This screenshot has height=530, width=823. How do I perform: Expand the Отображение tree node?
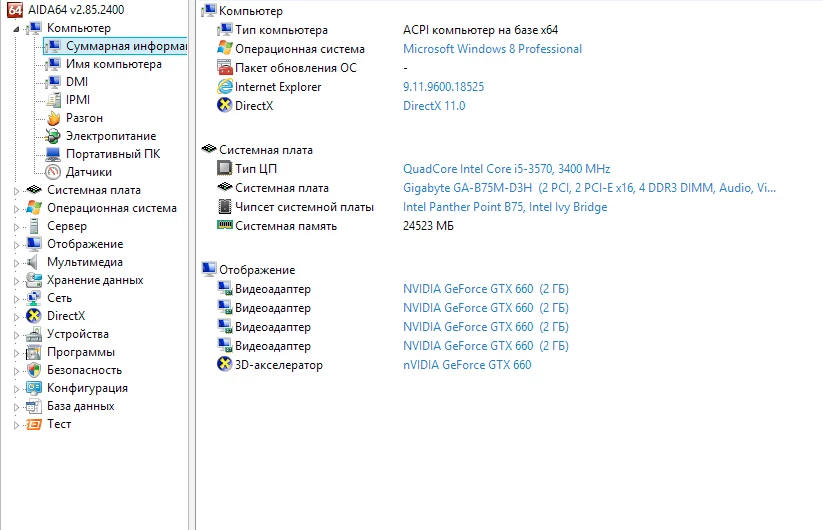click(x=16, y=245)
